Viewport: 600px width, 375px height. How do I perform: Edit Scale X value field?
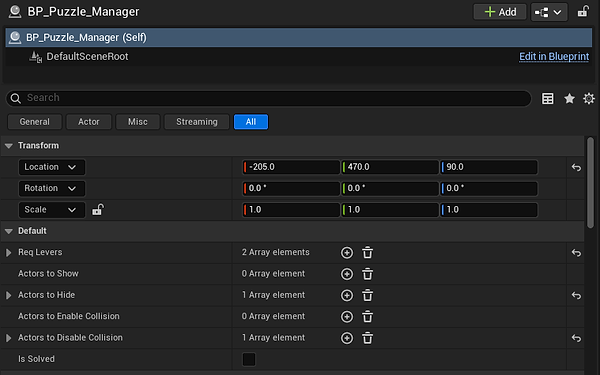click(291, 210)
